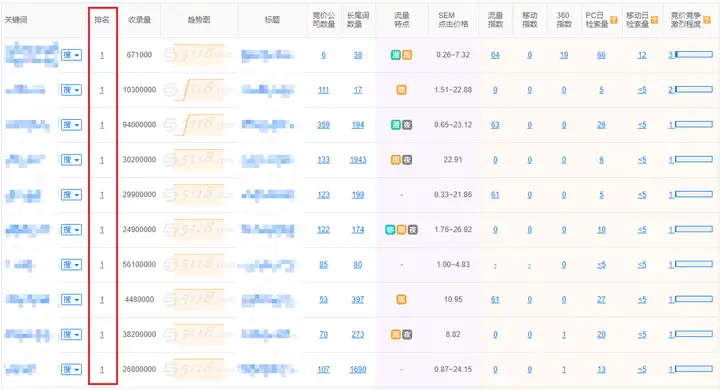The image size is (720, 390).
Task: Click competition level bar in 94000000 row
Action: [694, 124]
